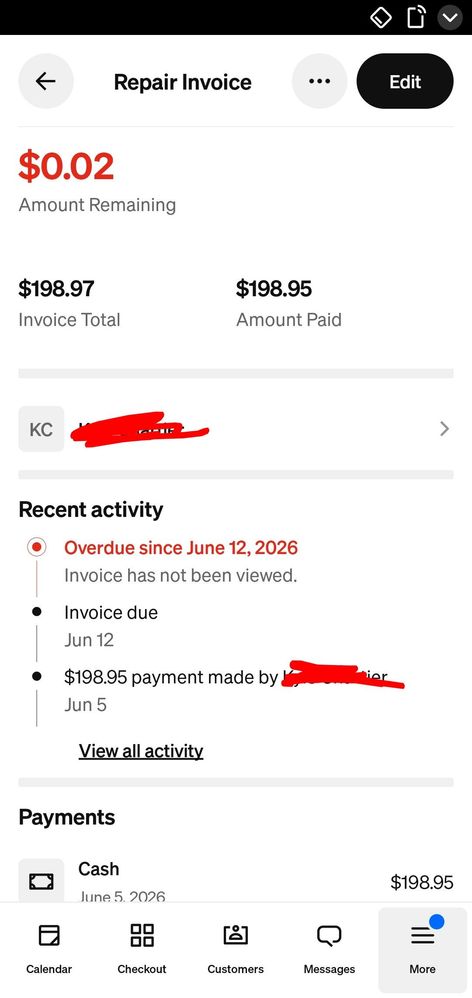Tap the Edit button
This screenshot has height=998, width=472.
[405, 81]
